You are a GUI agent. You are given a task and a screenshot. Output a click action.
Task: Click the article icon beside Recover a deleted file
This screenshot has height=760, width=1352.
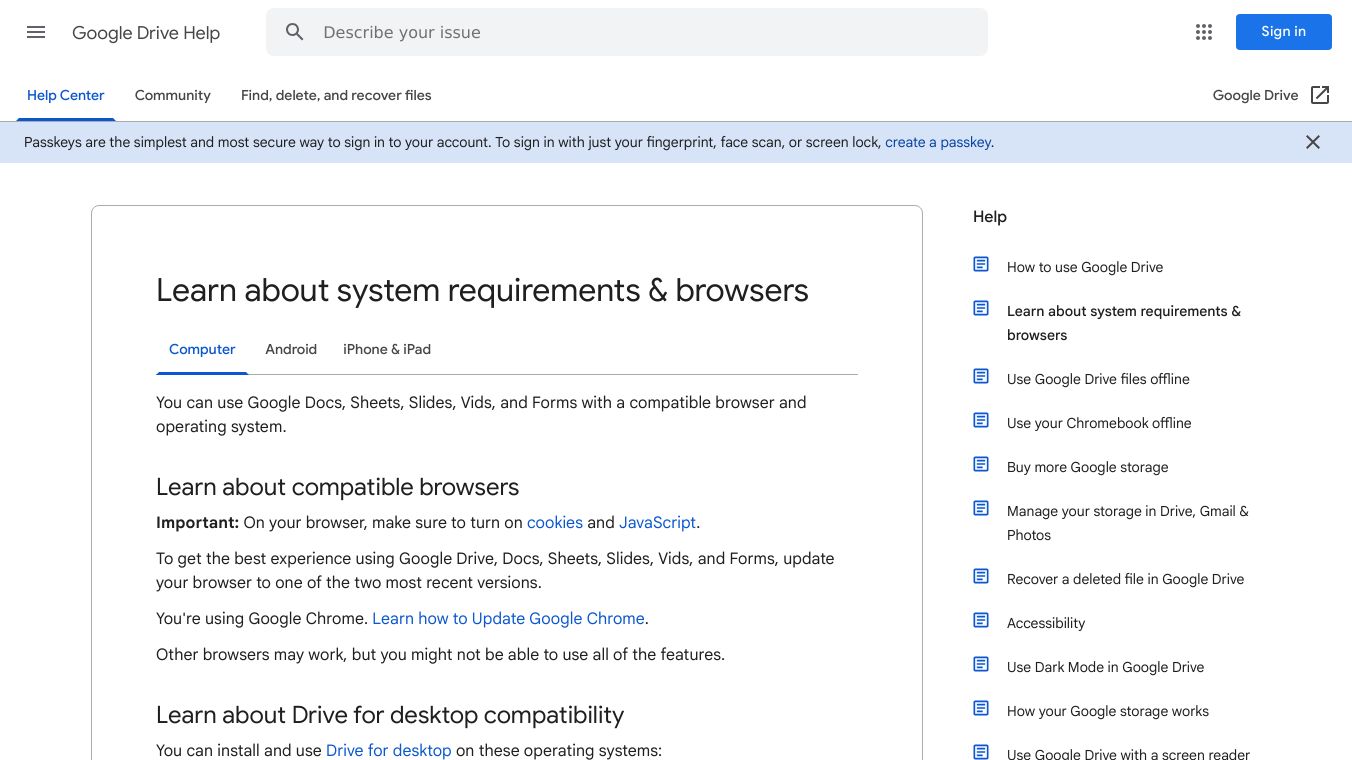click(981, 576)
